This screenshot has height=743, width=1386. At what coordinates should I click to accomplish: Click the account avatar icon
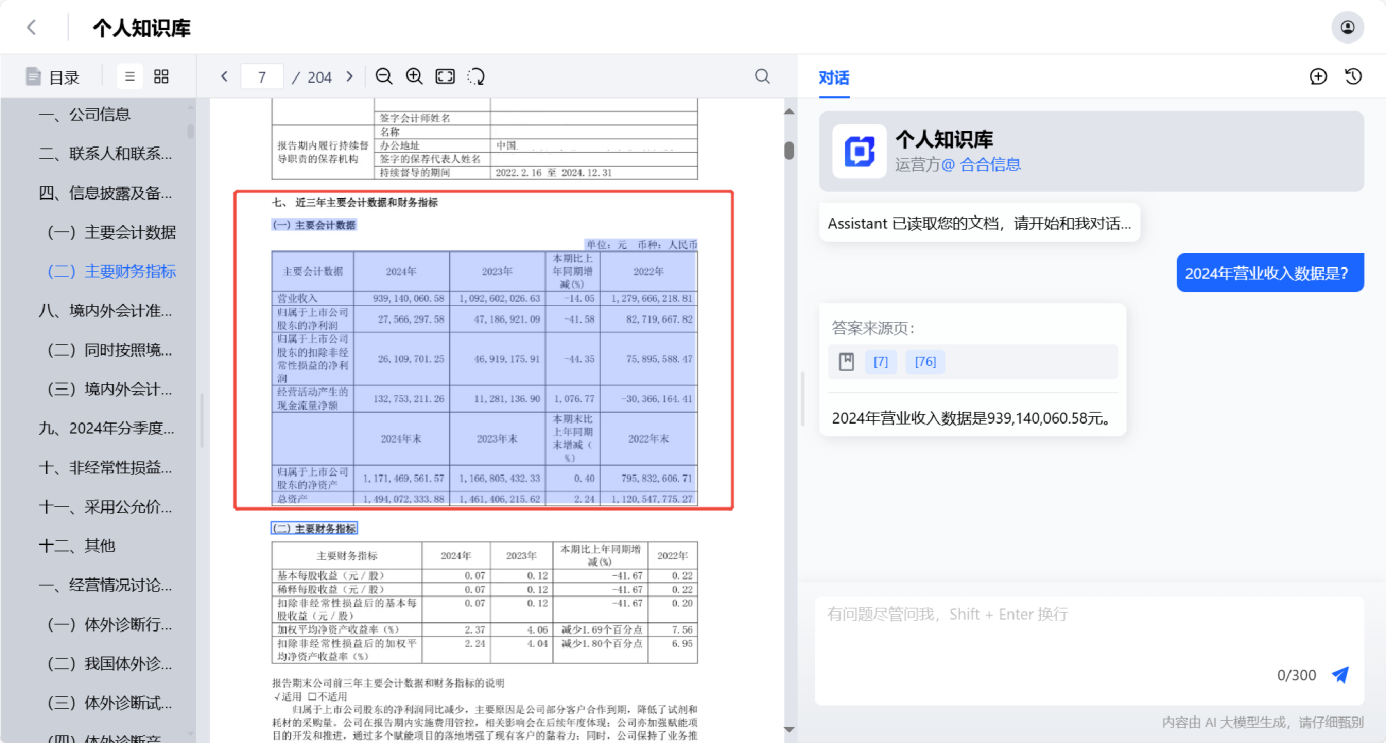click(x=1347, y=27)
